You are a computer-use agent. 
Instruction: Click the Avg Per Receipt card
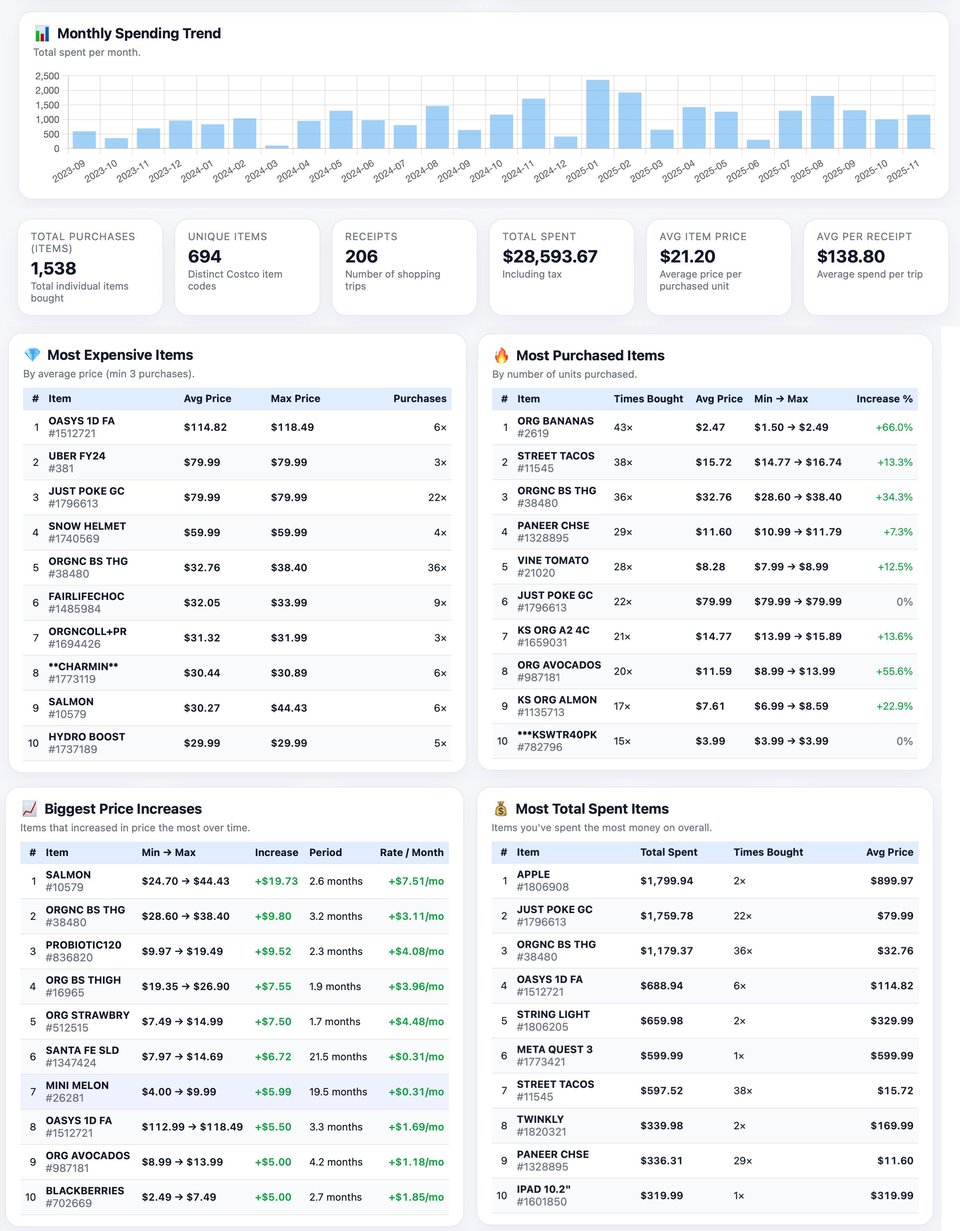875,266
